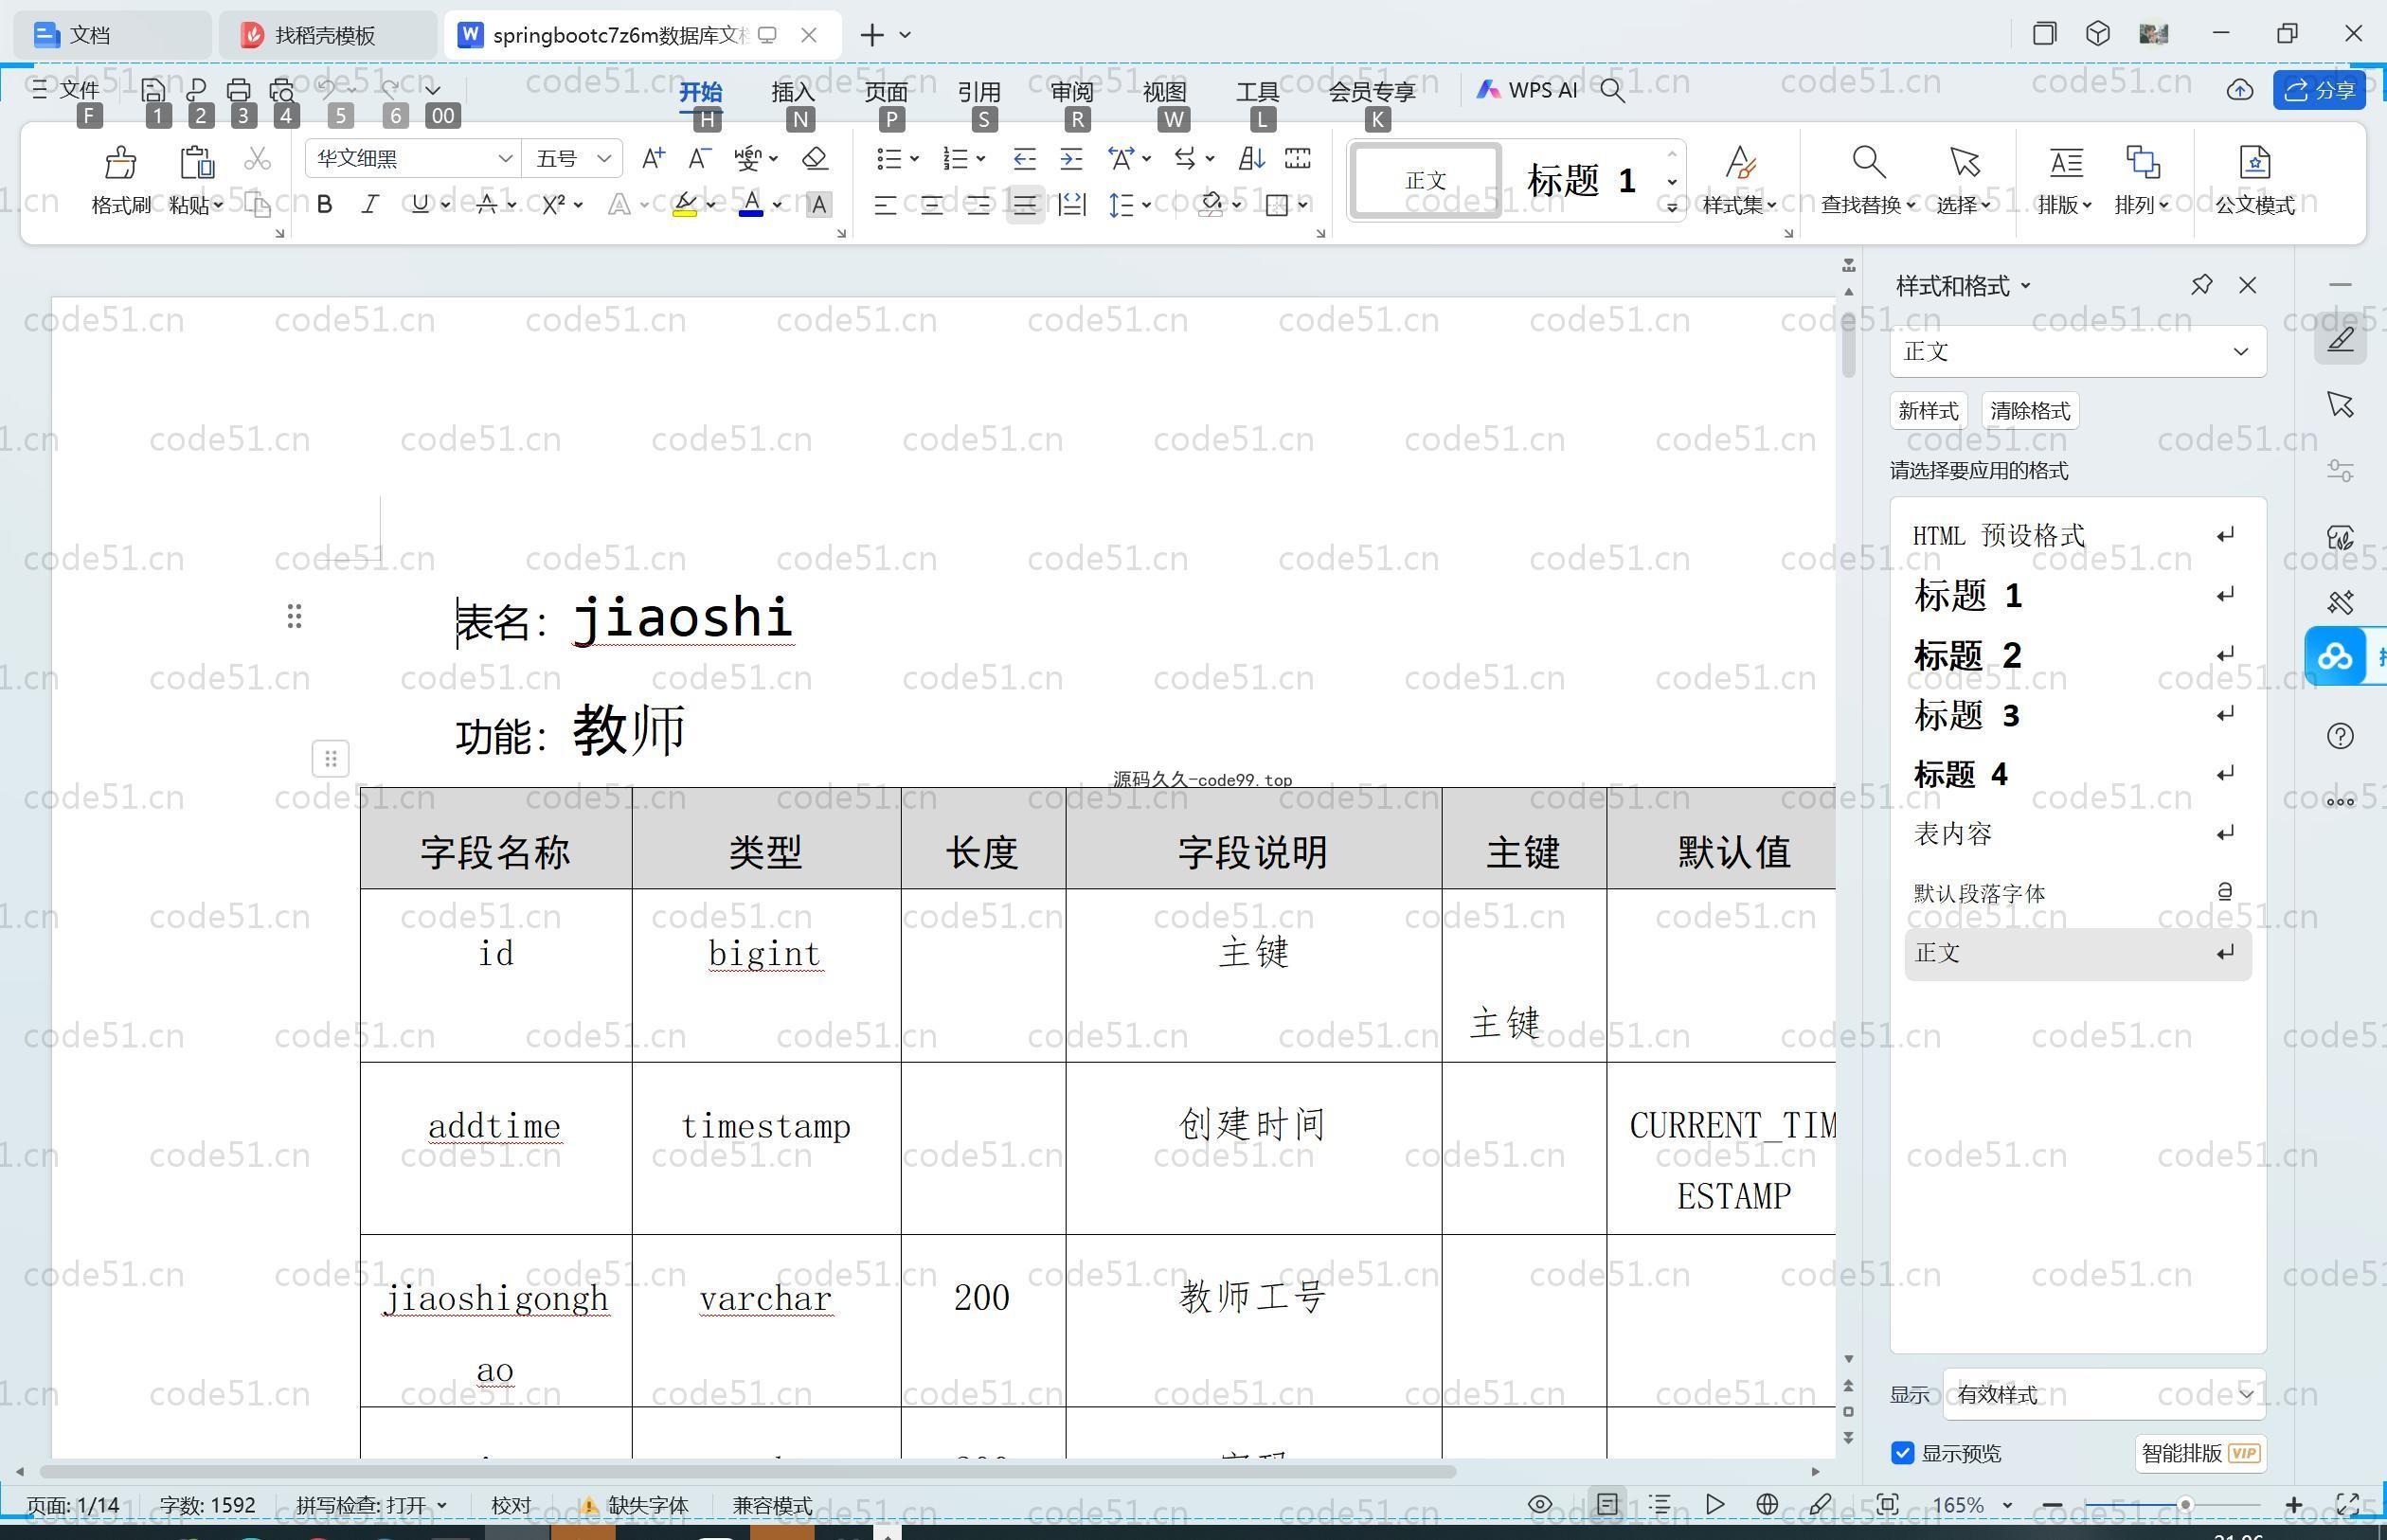Open Find and Replace (查找替换)
This screenshot has width=2387, height=1540.
pyautogui.click(x=1867, y=180)
